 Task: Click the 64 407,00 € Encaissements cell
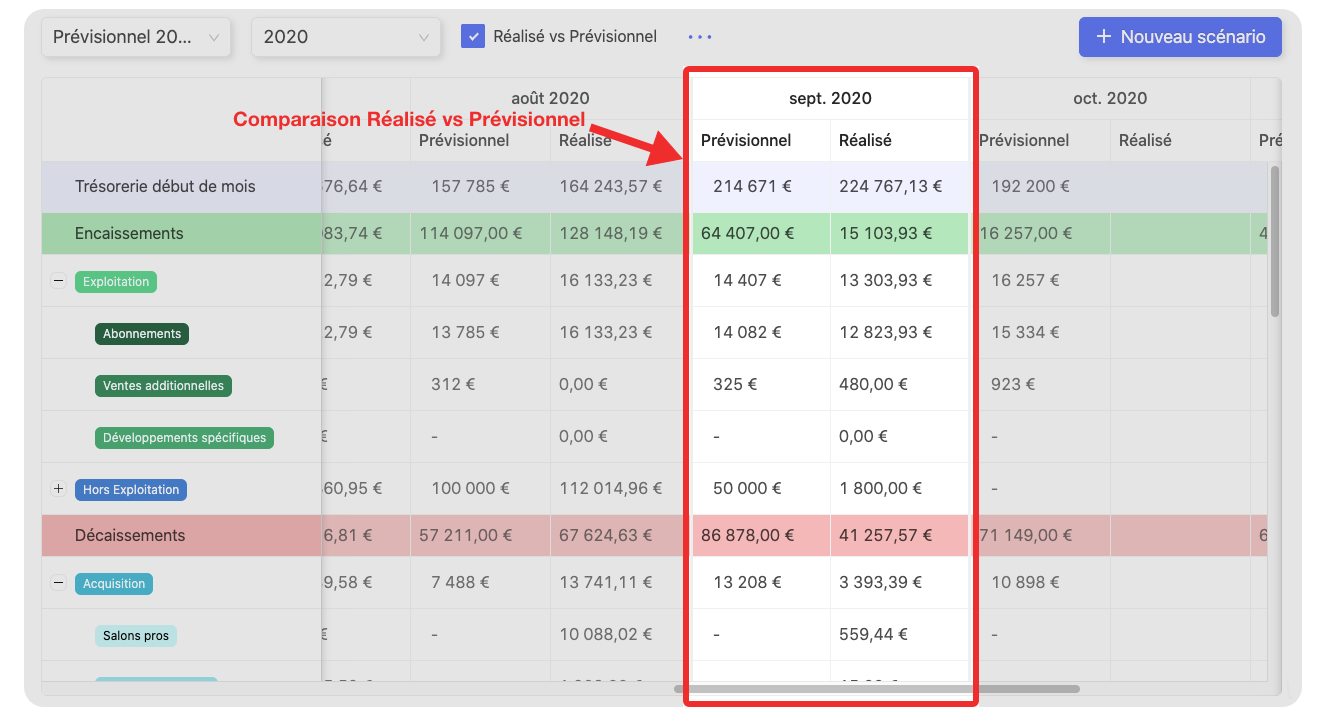point(761,233)
